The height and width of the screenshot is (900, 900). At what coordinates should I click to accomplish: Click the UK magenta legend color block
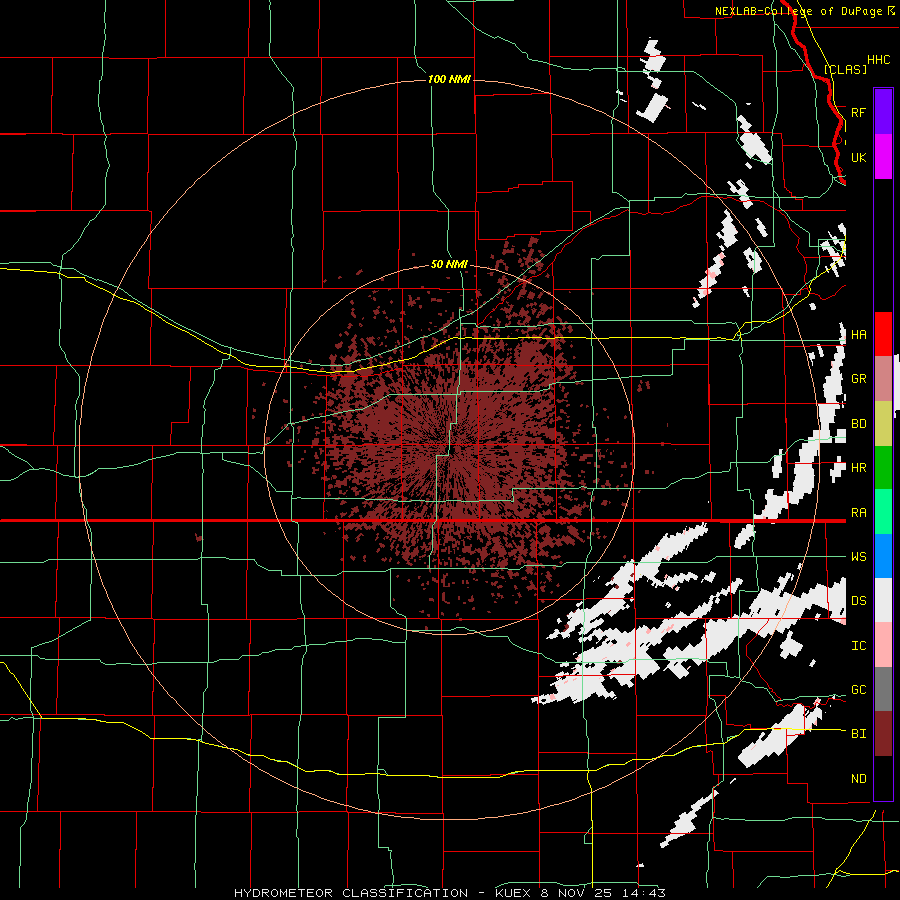tap(883, 157)
